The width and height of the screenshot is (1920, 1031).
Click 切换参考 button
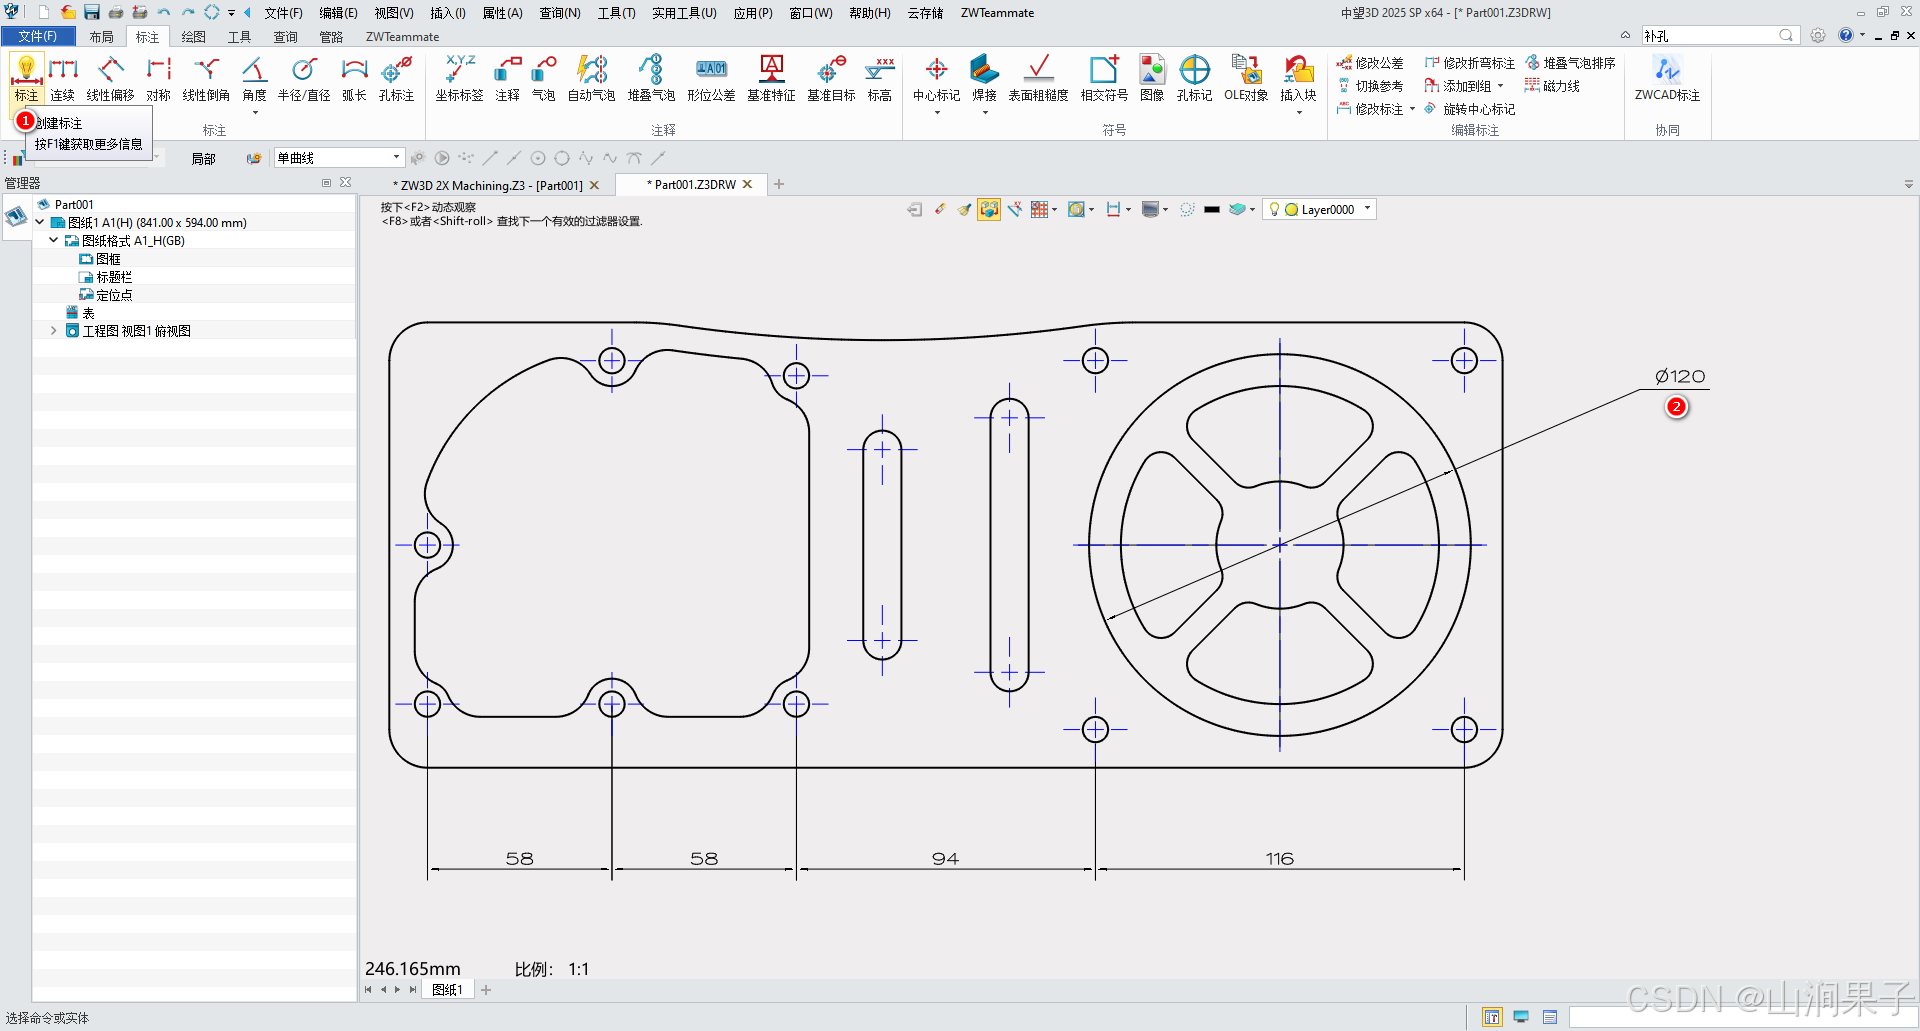[x=1370, y=86]
